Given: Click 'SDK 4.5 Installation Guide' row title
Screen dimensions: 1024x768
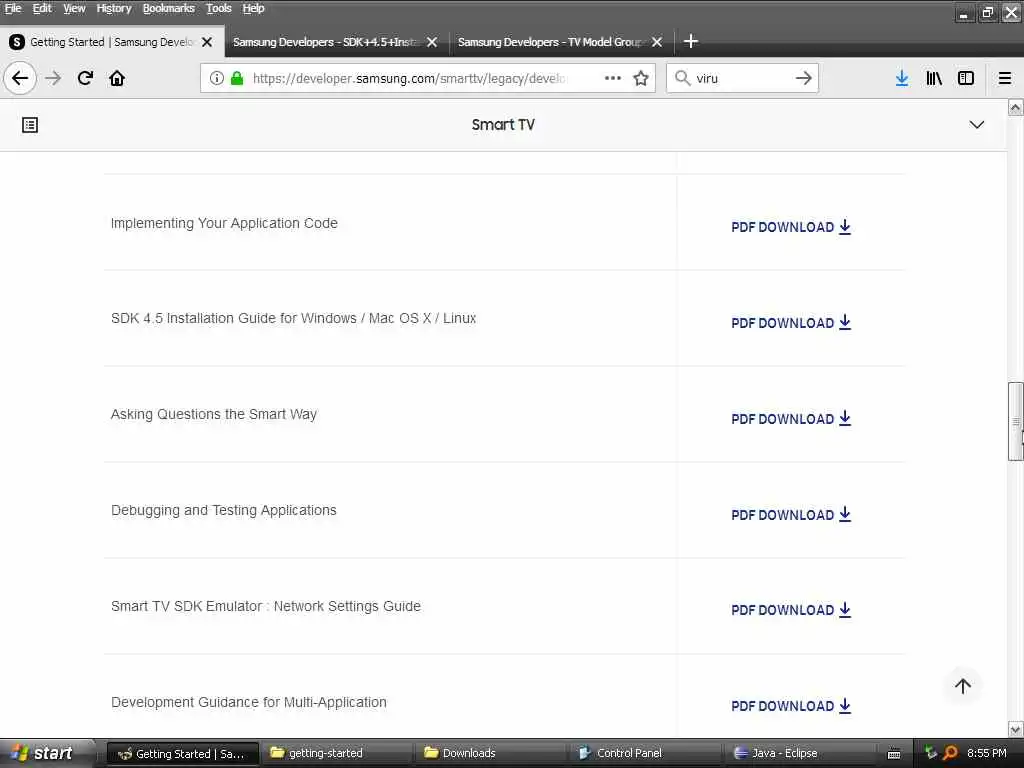Looking at the screenshot, I should coord(293,318).
